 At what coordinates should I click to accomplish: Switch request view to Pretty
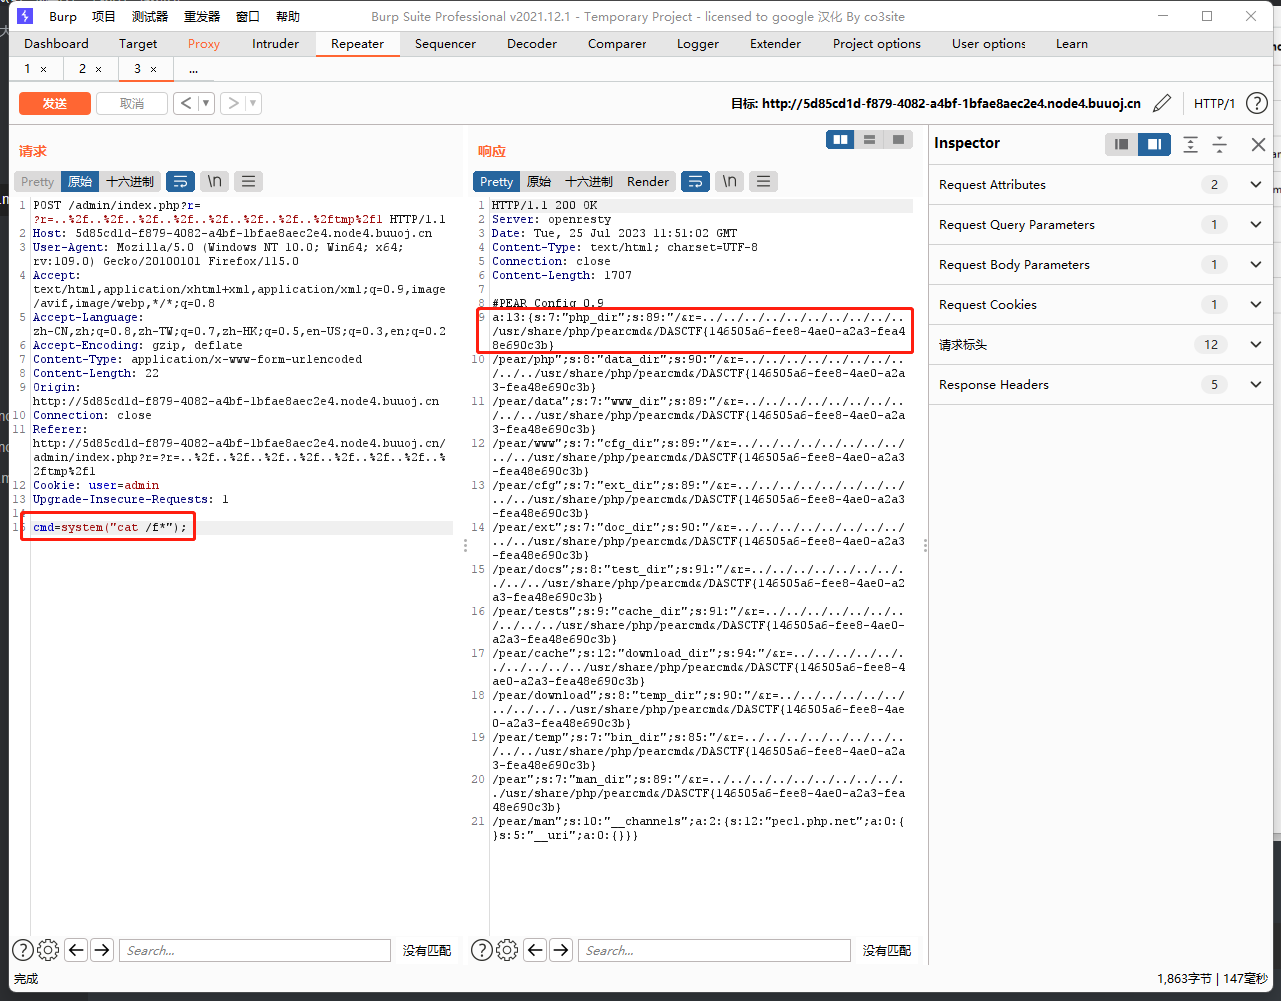[x=38, y=181]
